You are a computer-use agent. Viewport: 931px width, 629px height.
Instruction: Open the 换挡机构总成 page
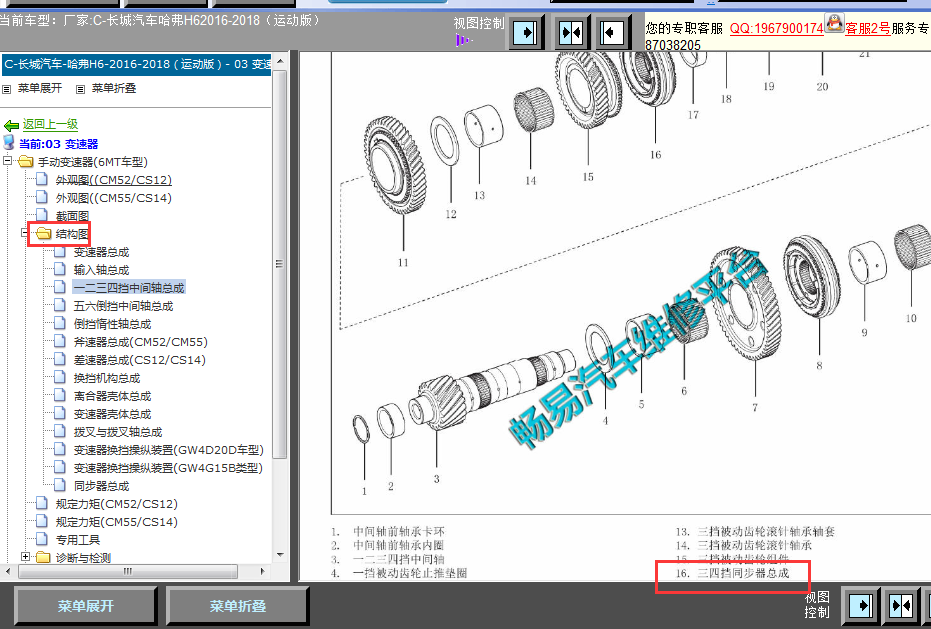pyautogui.click(x=106, y=378)
